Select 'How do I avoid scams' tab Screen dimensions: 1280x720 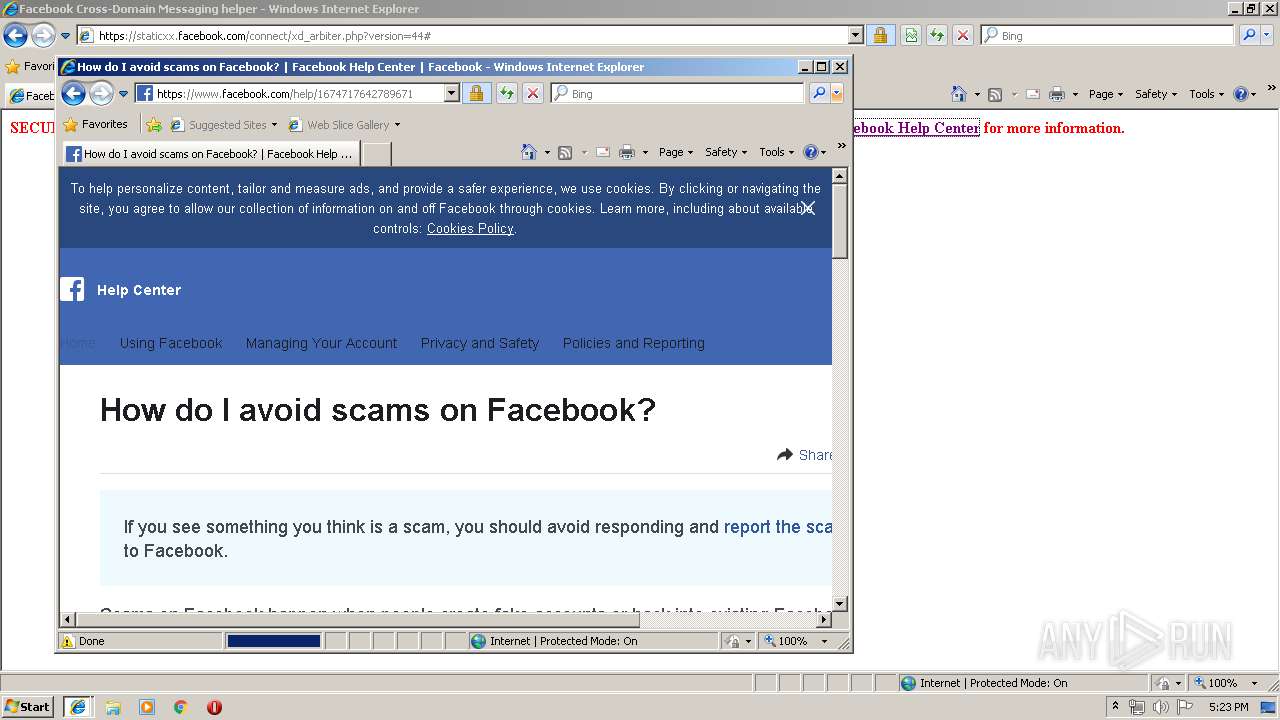[210, 154]
